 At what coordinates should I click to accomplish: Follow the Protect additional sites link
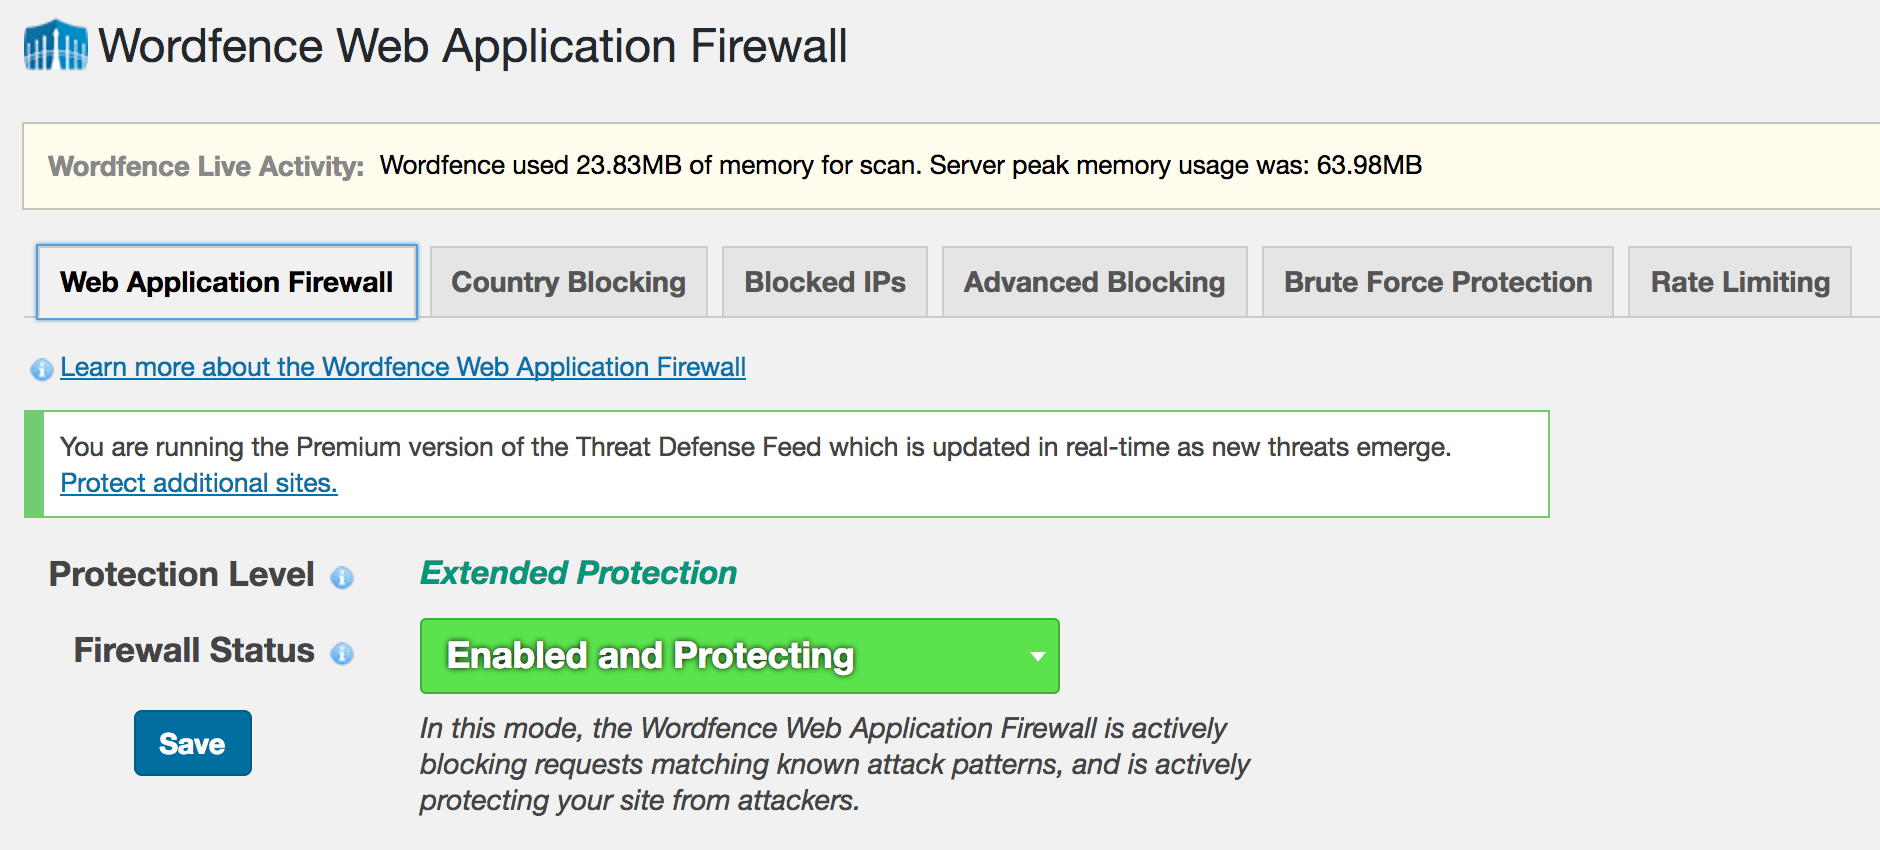(x=199, y=483)
